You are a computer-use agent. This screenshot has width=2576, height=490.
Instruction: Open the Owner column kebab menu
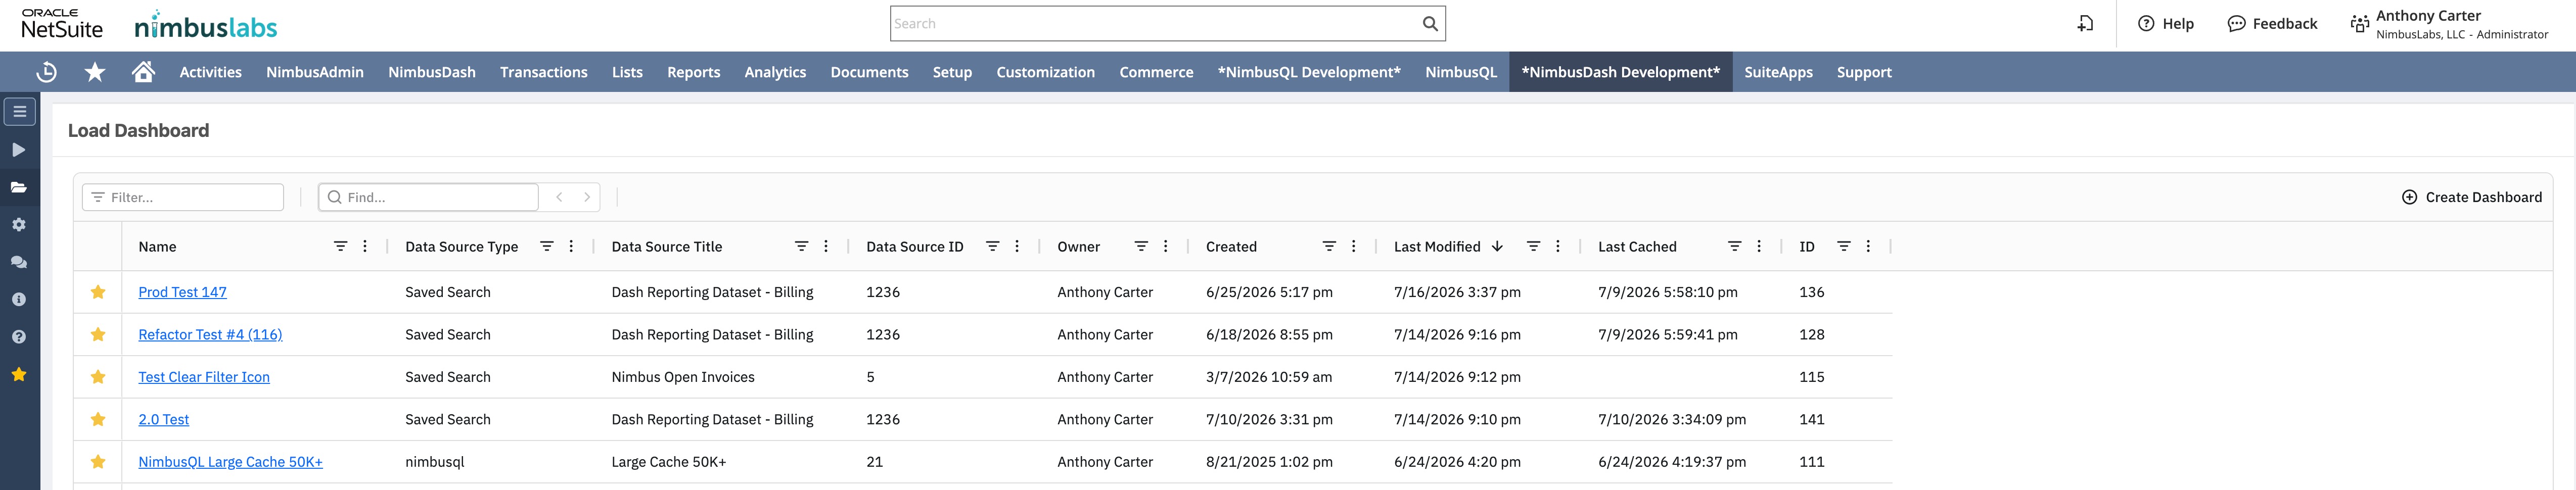1166,246
